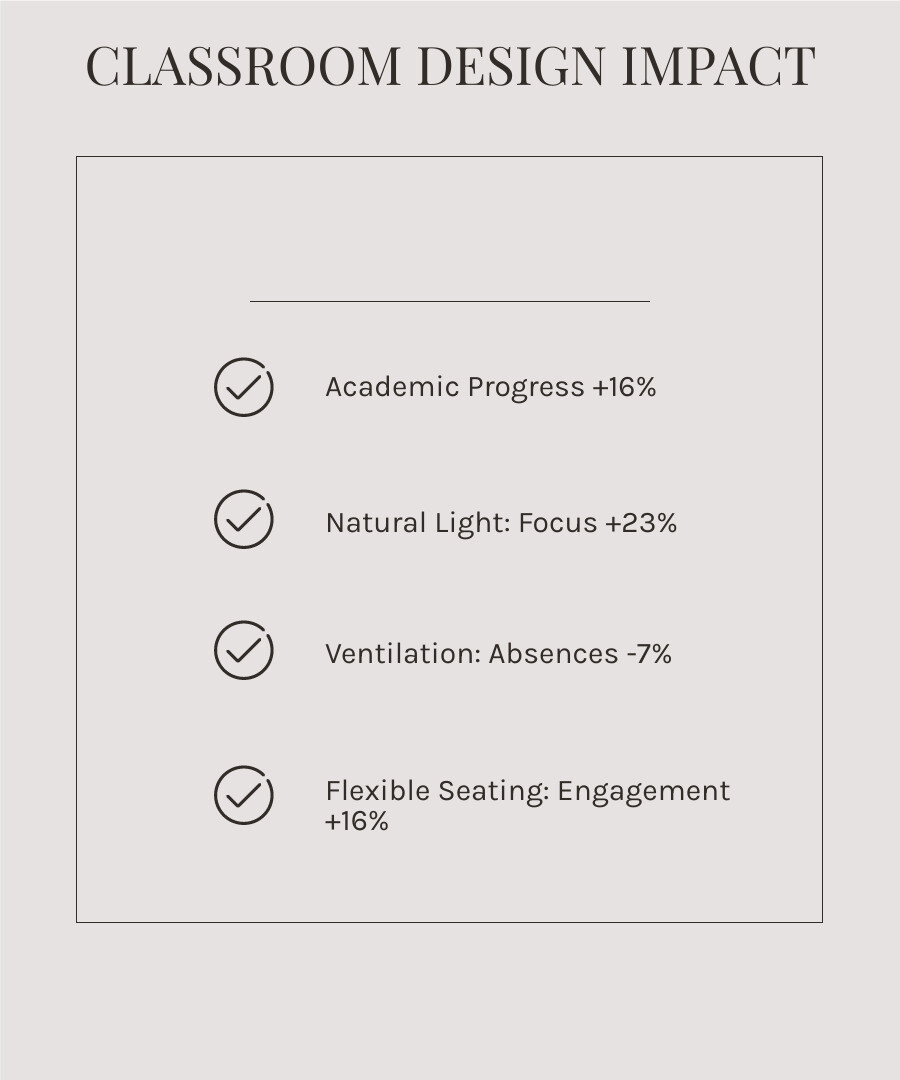Click the +16% value after Academic Progress
Screen dimensions: 900x1080
(624, 387)
